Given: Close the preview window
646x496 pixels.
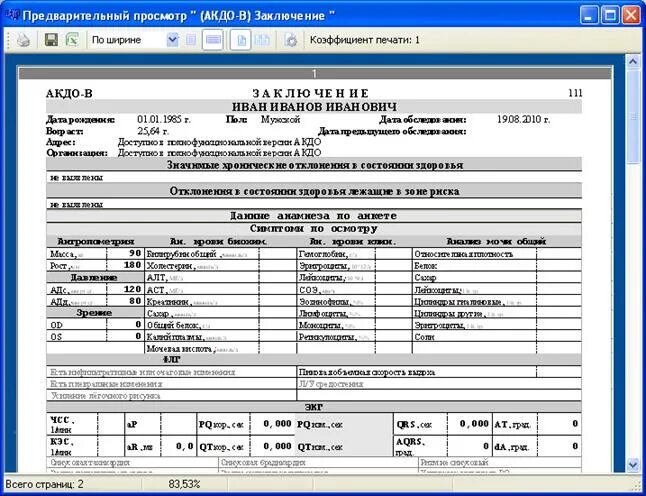Looking at the screenshot, I should click(631, 16).
